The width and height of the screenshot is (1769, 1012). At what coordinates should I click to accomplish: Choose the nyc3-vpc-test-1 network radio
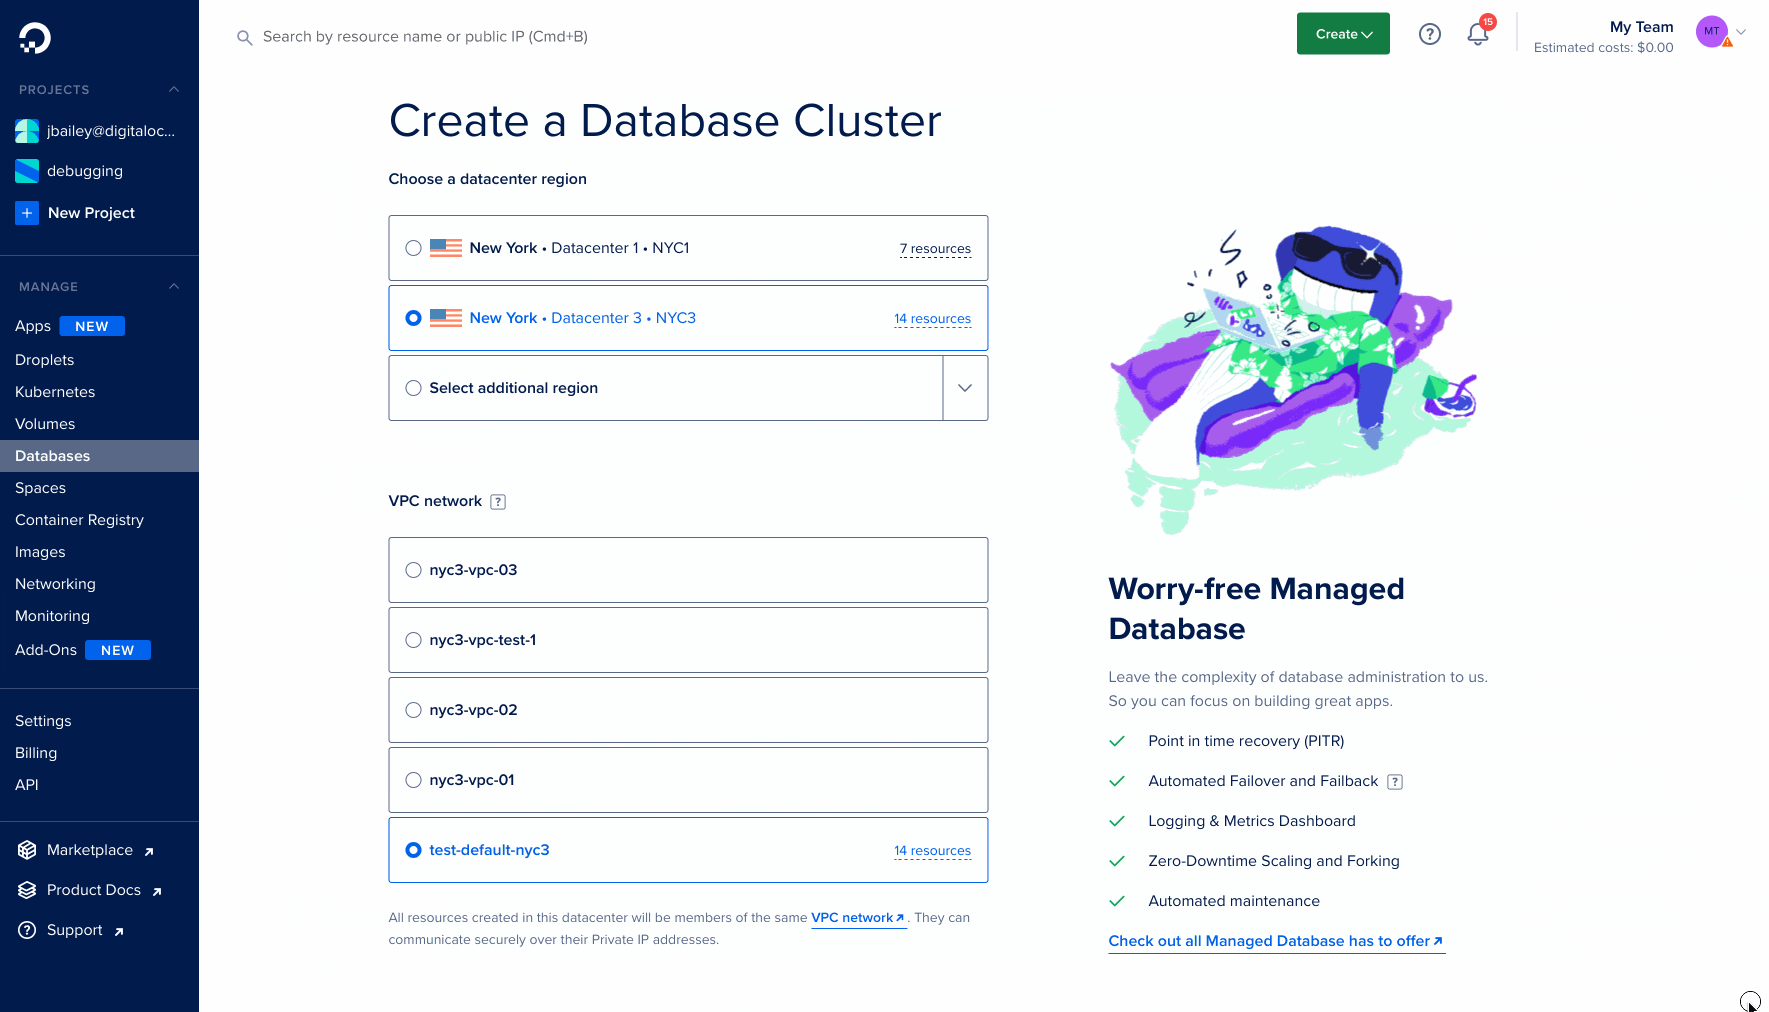point(413,640)
